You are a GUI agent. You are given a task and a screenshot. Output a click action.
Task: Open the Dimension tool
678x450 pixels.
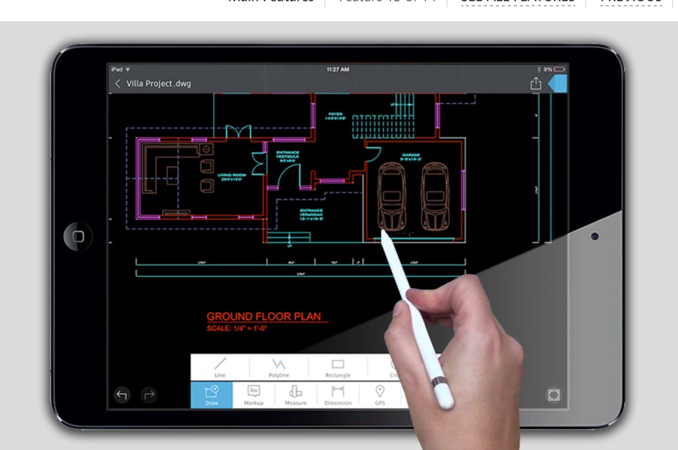point(338,395)
